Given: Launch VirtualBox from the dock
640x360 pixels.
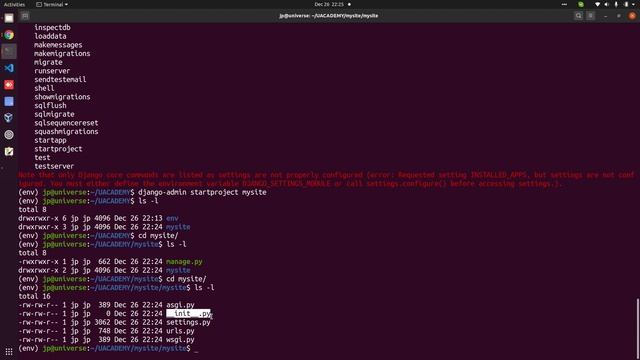Looking at the screenshot, I should (x=9, y=118).
